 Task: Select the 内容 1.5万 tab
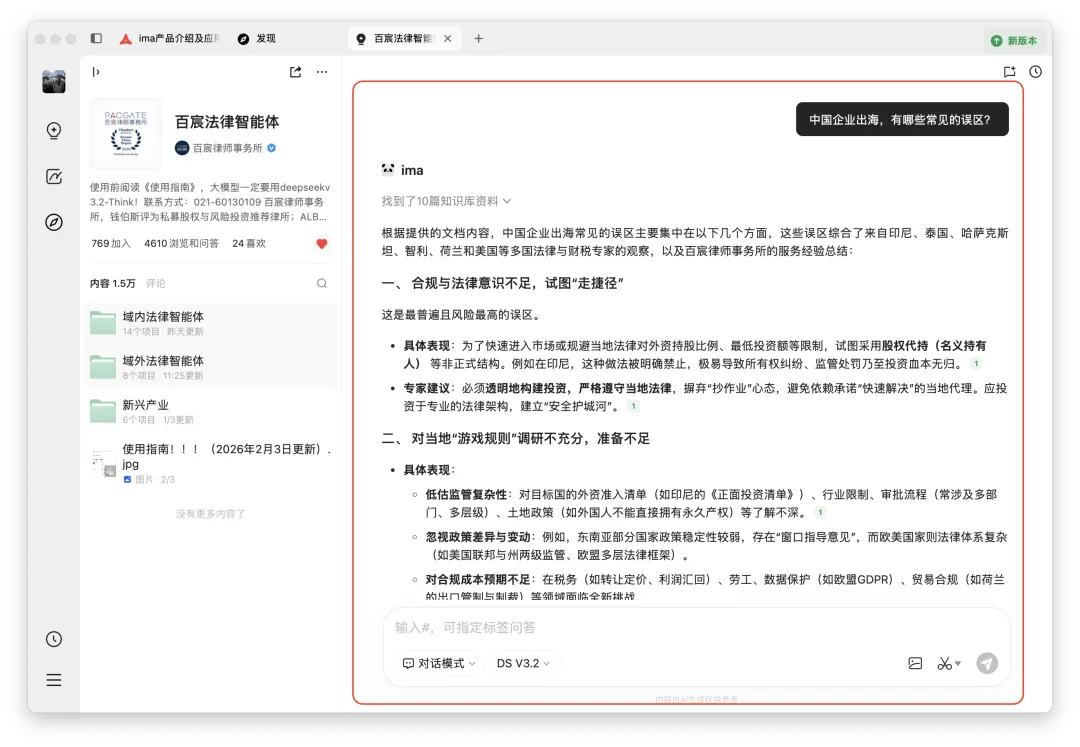113,284
